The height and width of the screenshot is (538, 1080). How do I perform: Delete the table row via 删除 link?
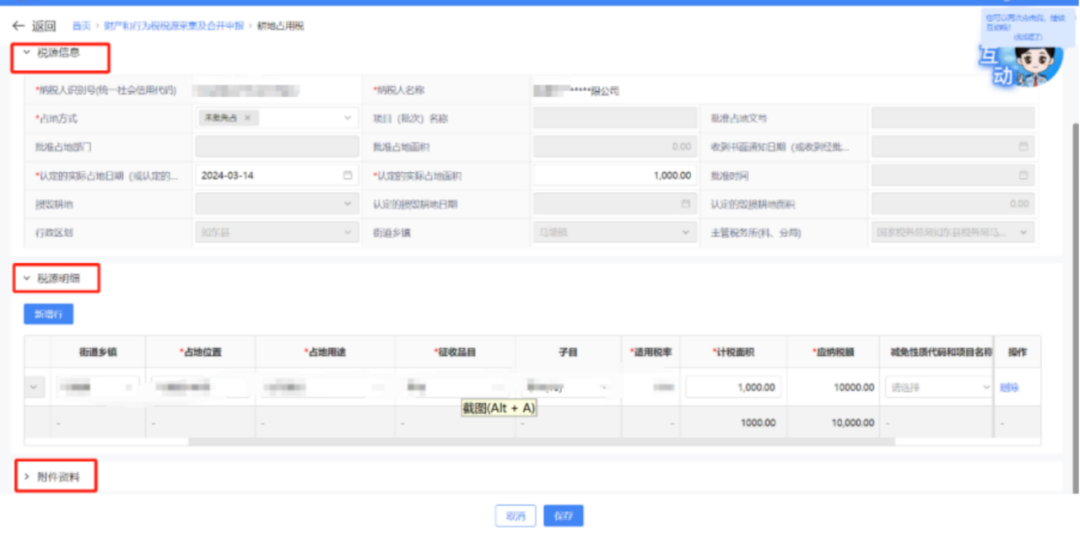click(x=1009, y=387)
